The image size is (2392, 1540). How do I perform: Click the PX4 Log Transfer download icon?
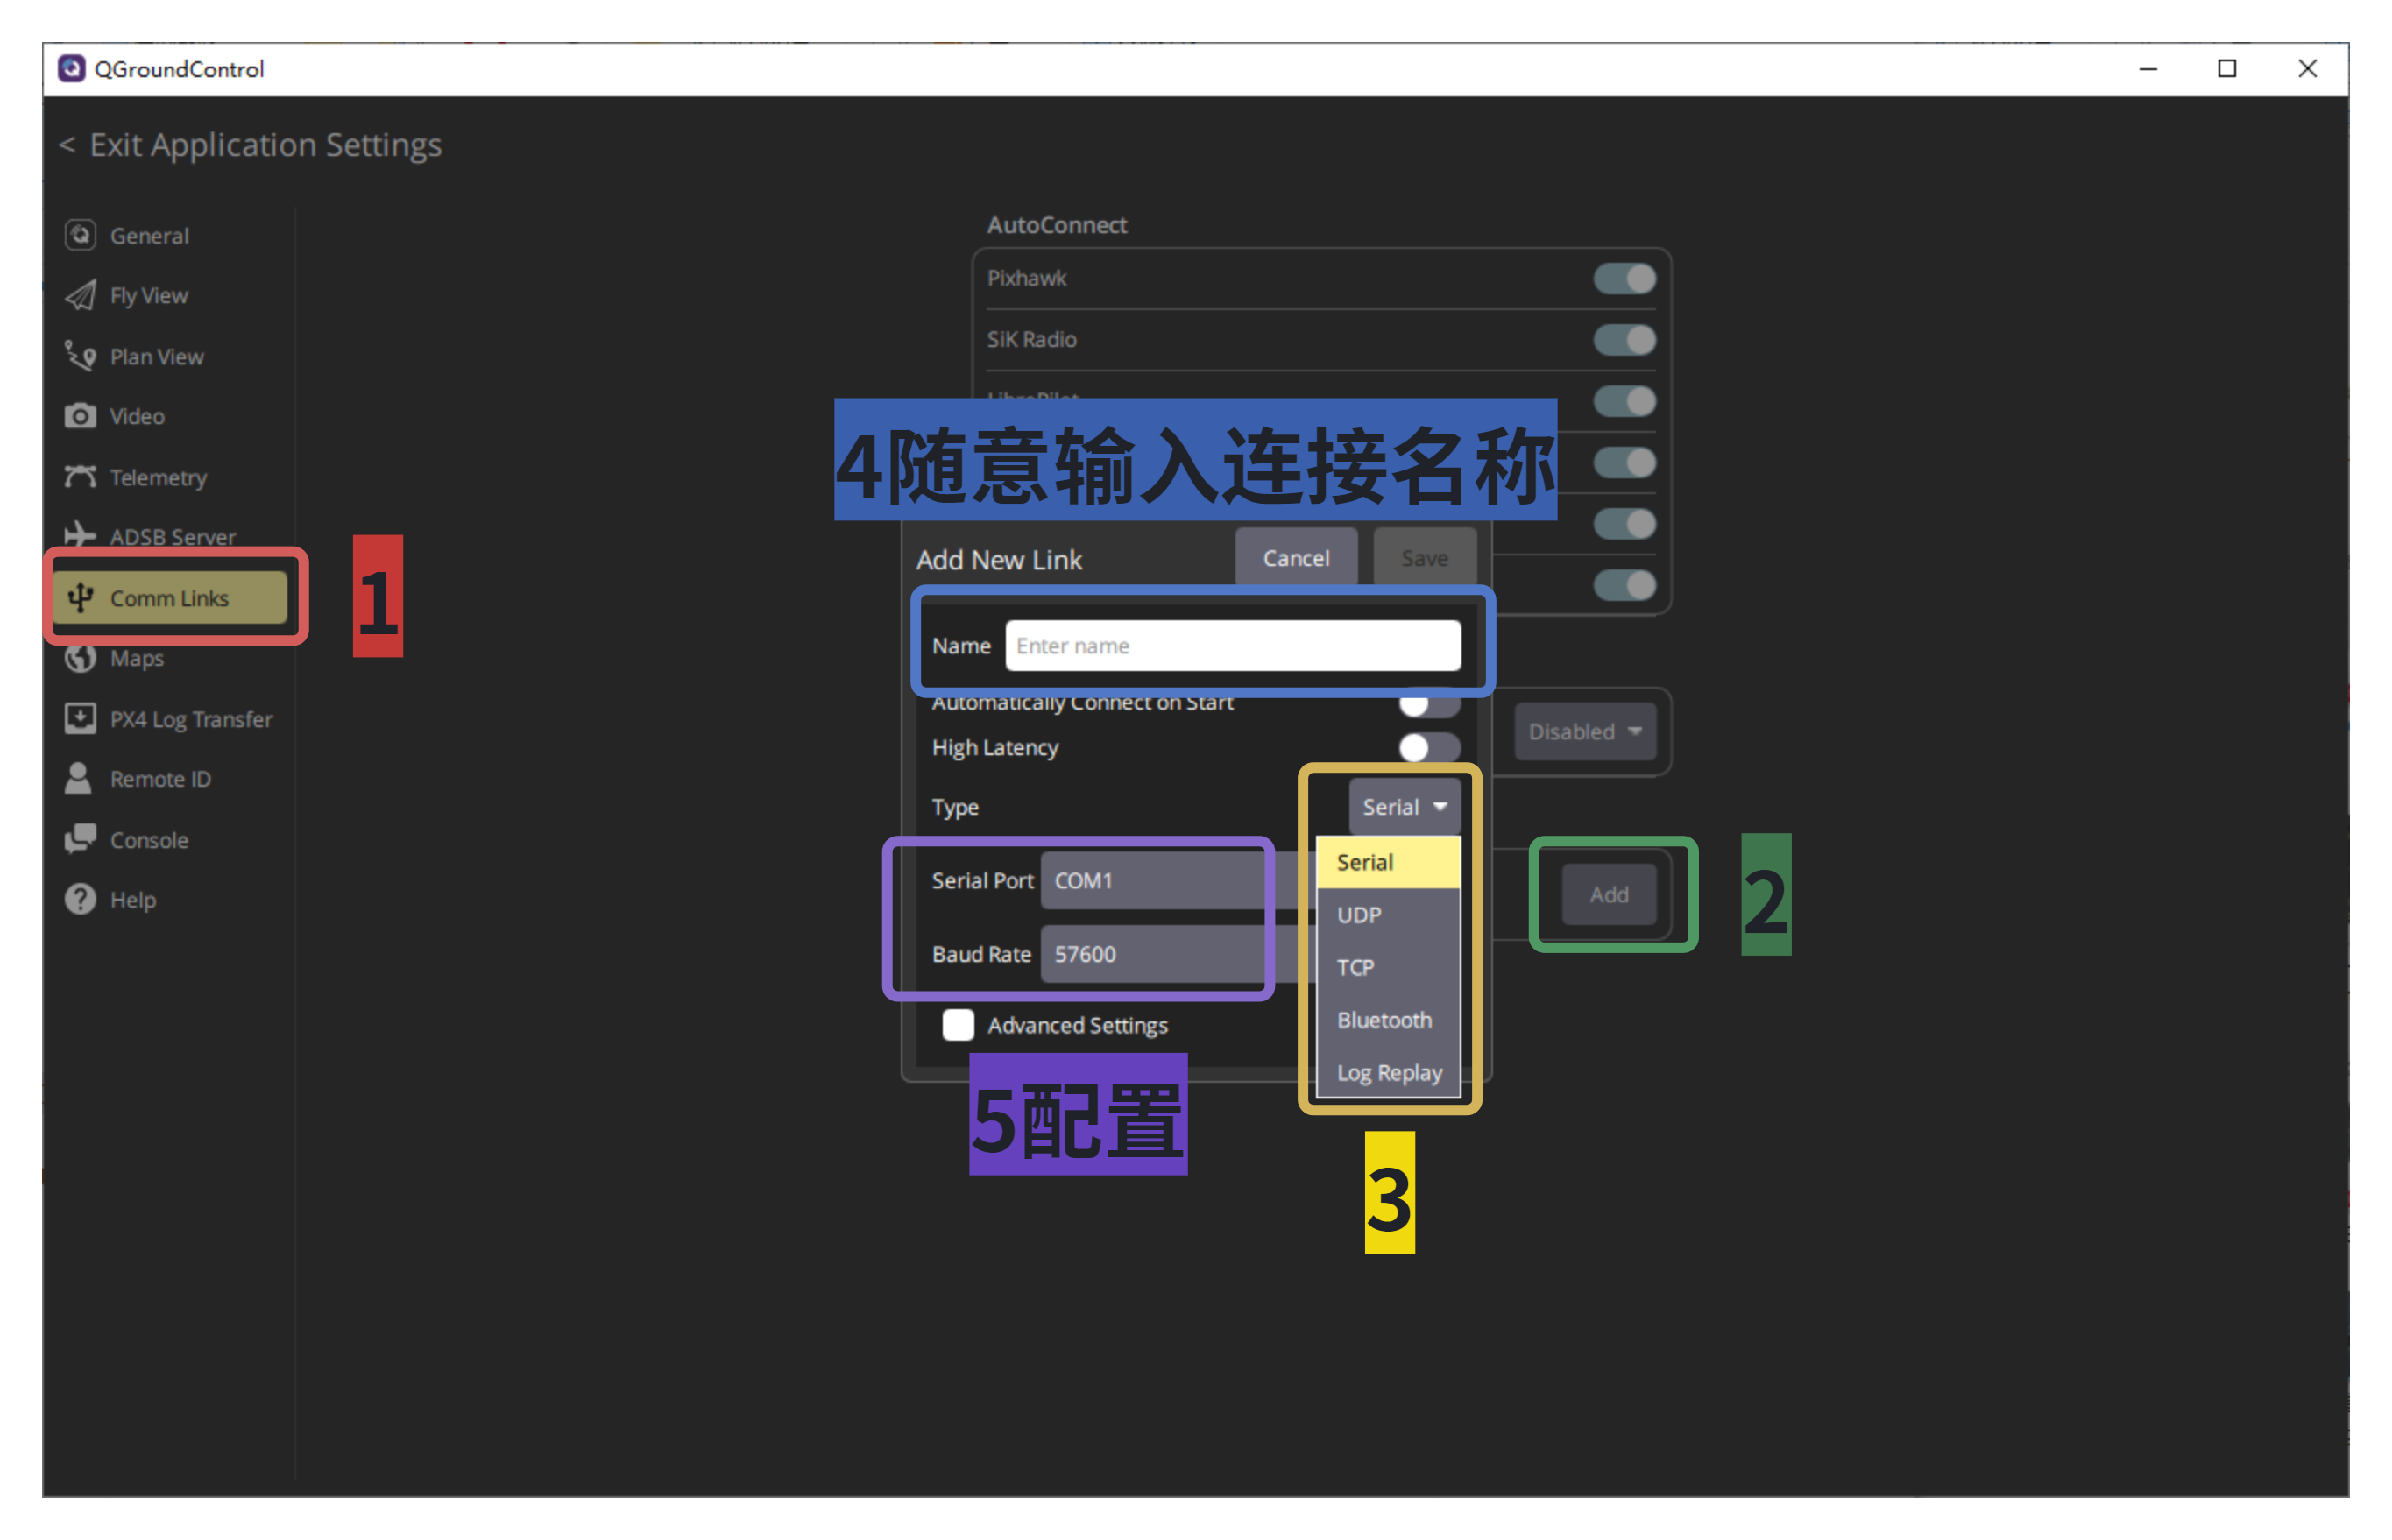coord(80,718)
